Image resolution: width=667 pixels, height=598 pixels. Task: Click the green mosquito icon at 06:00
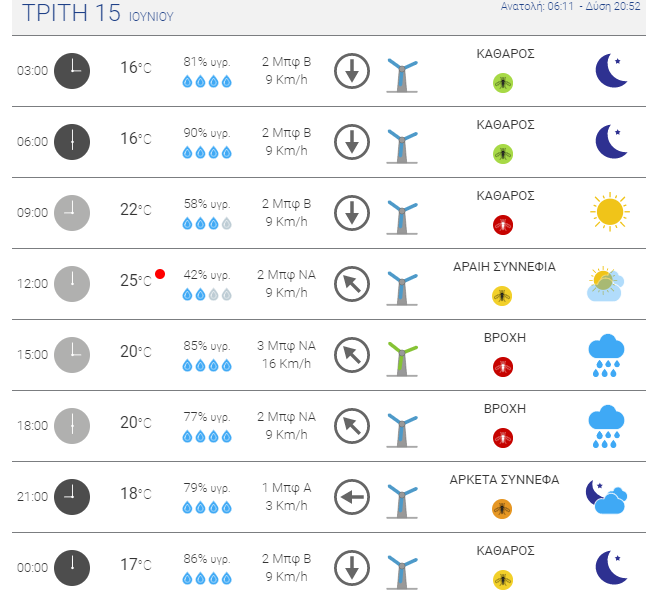tap(503, 154)
